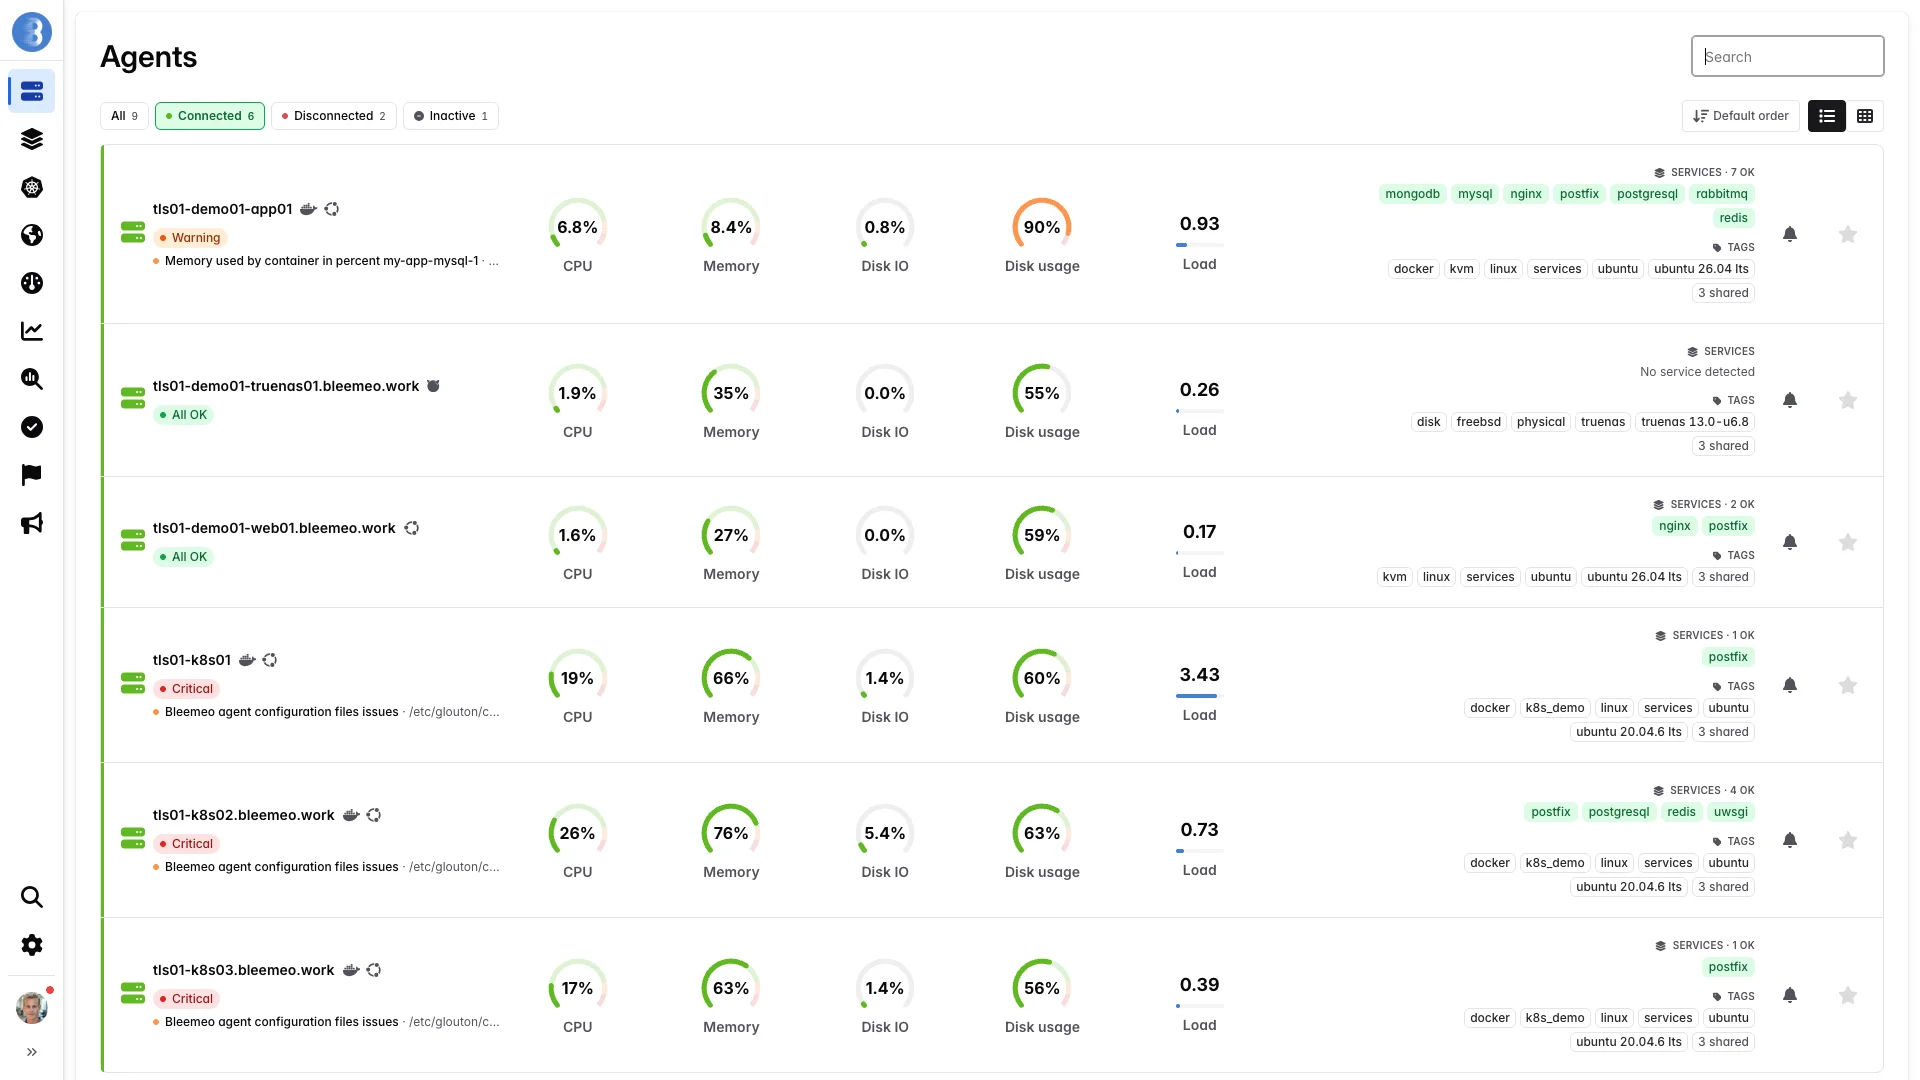Open the chart magnifier icon in sidebar
The height and width of the screenshot is (1080, 1920).
coord(32,379)
